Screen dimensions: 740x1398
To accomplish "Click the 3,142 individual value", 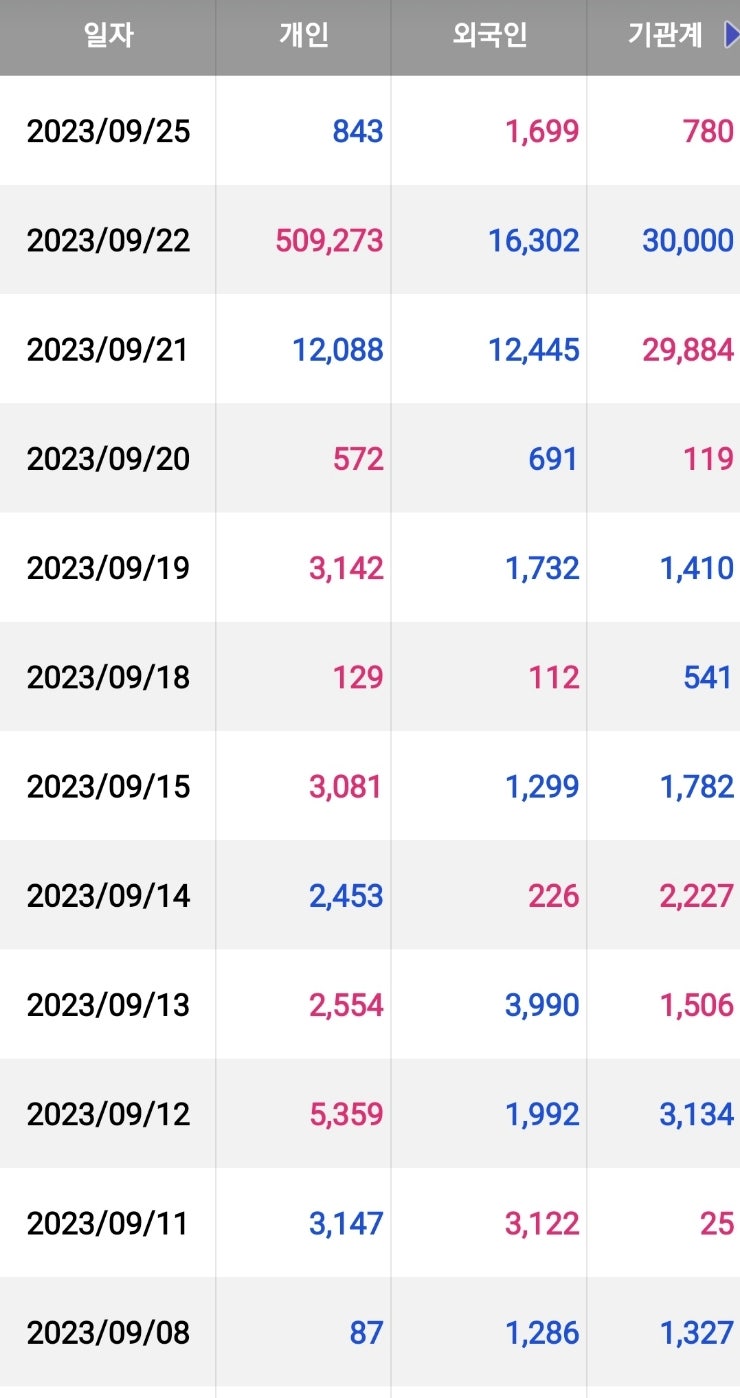I will tap(346, 568).
